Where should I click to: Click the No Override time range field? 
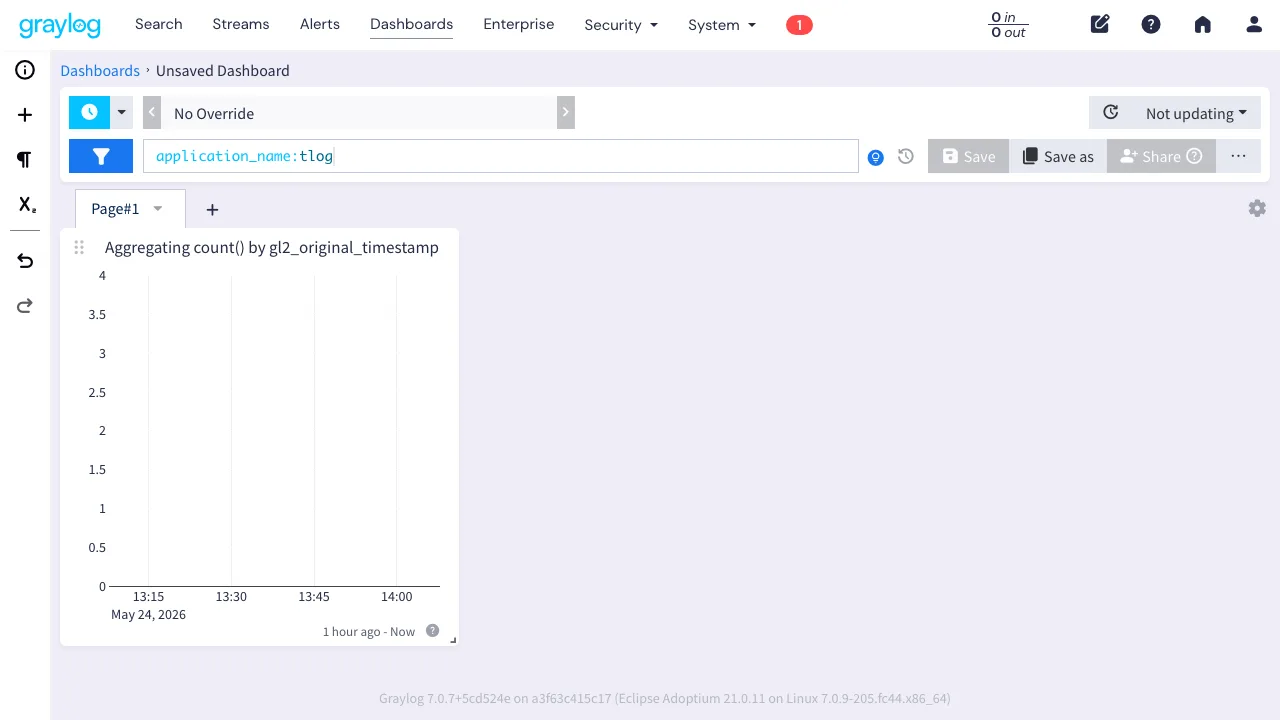(x=359, y=113)
